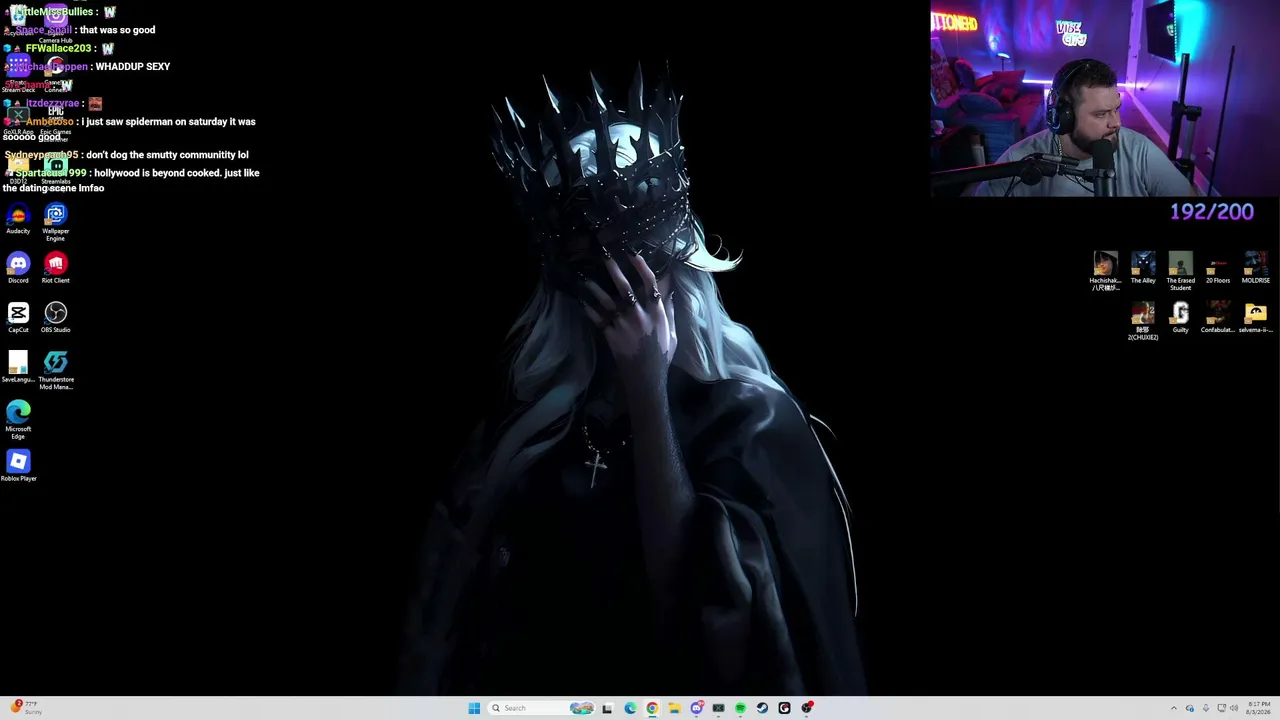This screenshot has height=720, width=1280.
Task: Open Discord from the taskbar
Action: click(x=696, y=708)
